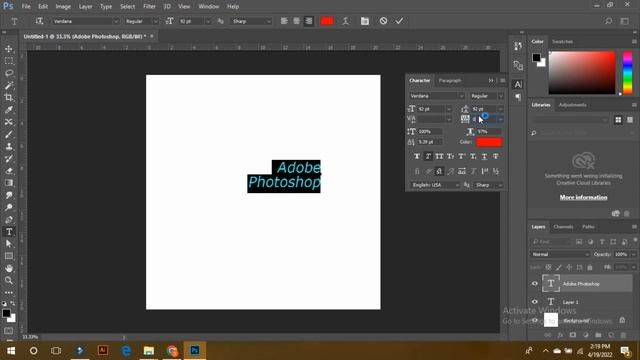Viewport: 640px width, 360px height.
Task: Toggle Underline in Character panel
Action: 484,156
